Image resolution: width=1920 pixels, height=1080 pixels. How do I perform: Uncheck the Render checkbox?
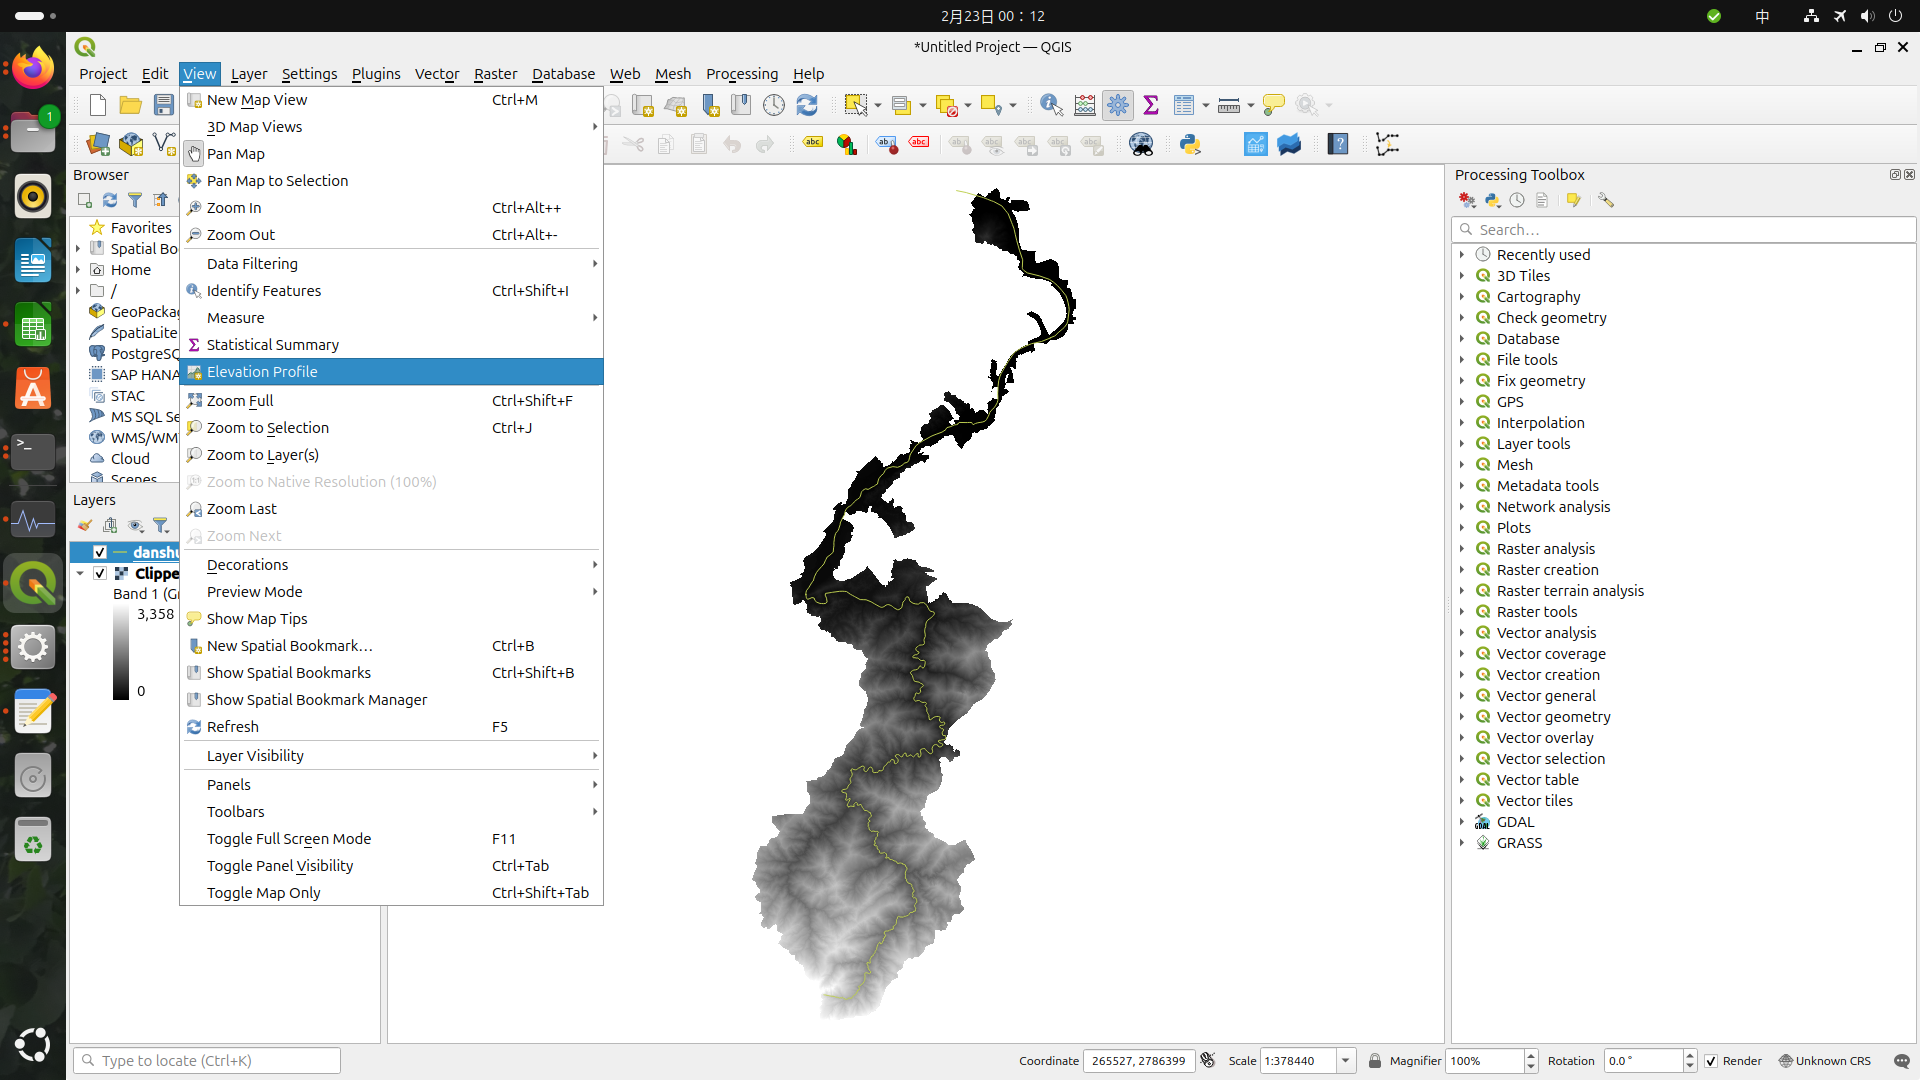click(1711, 1061)
